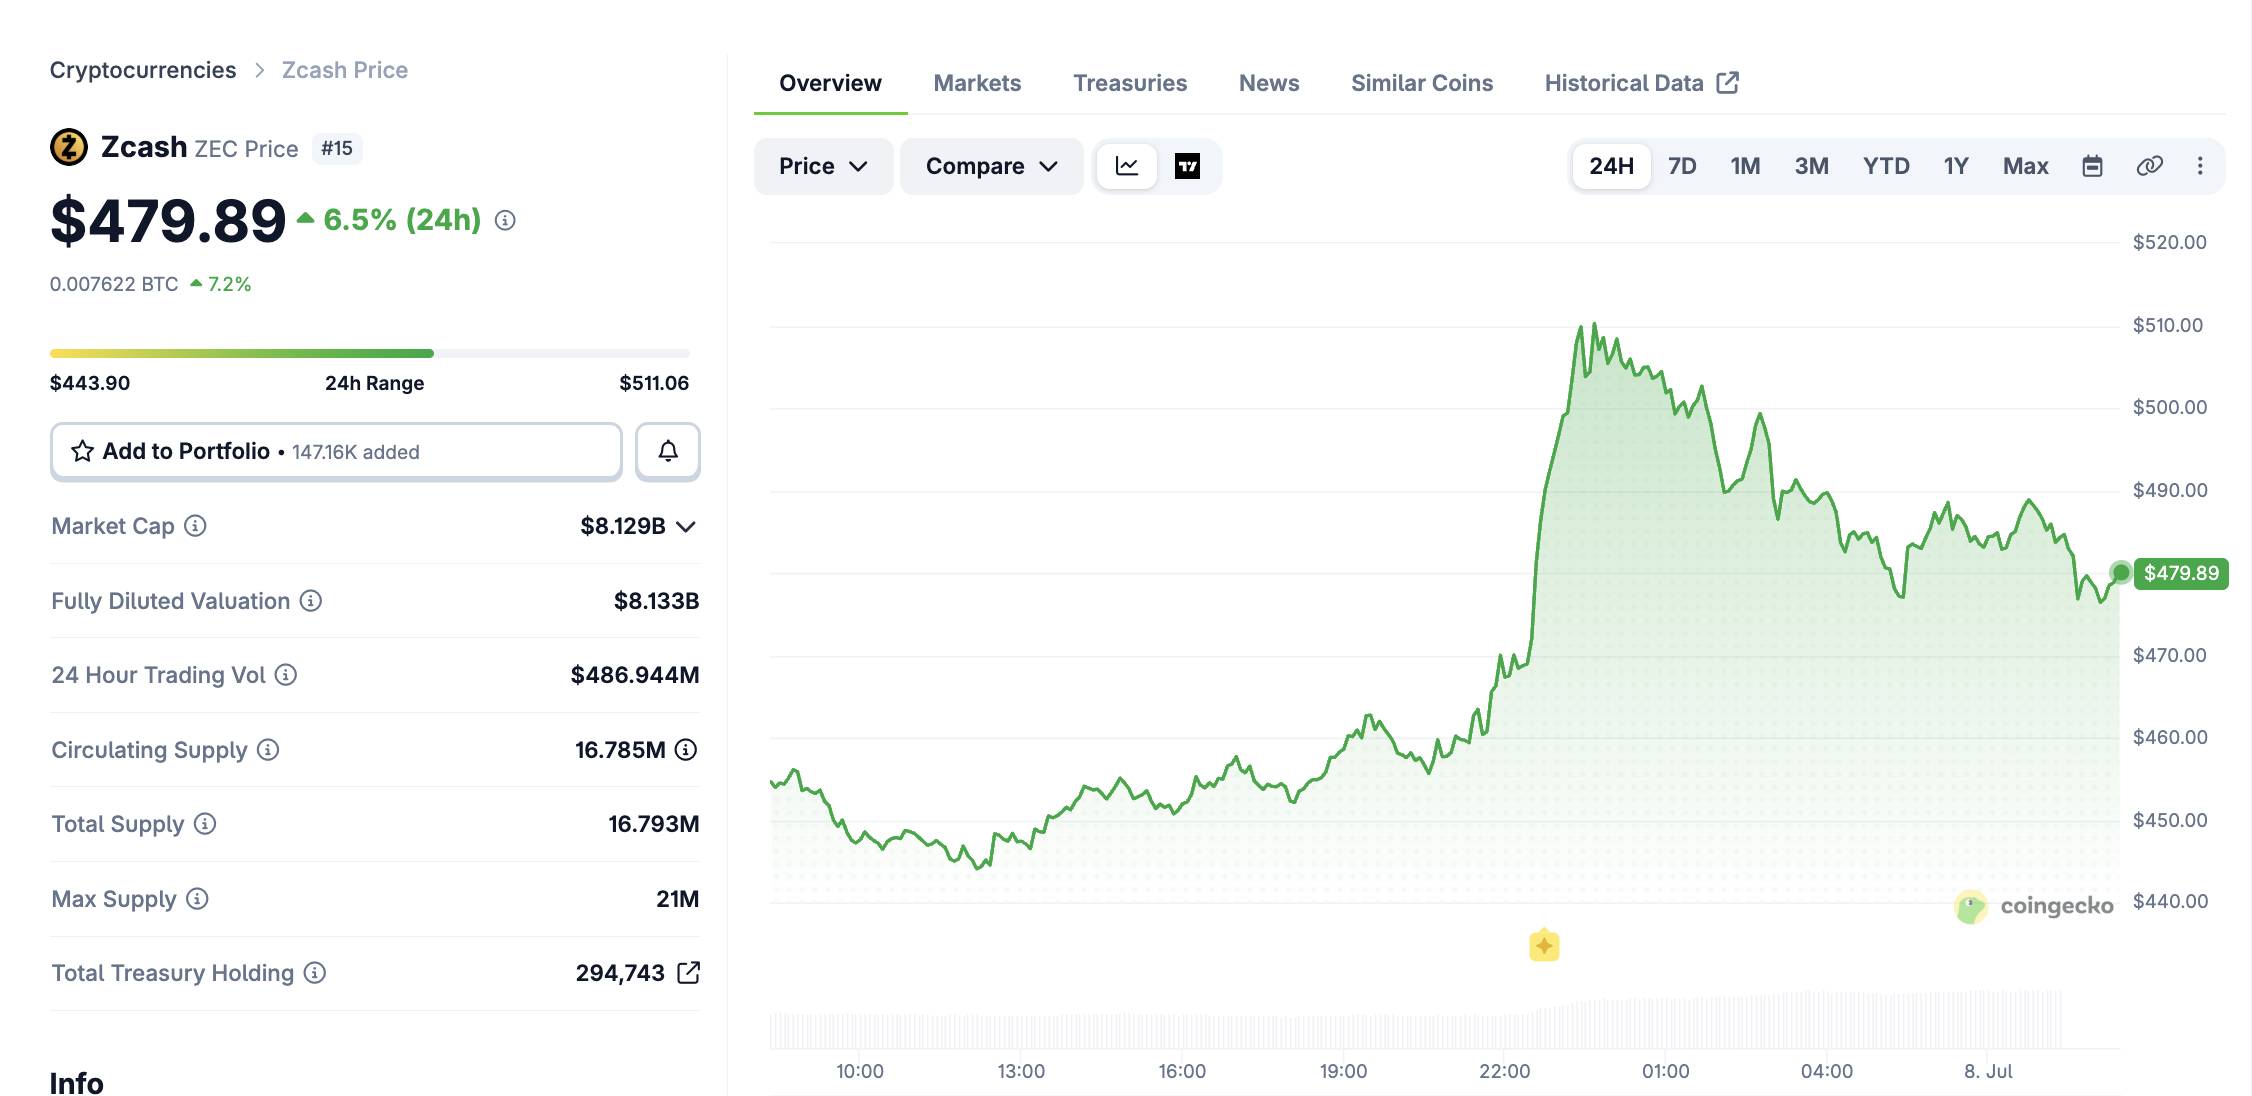Click the 294,743 treasury holding value
The height and width of the screenshot is (1096, 2252).
click(x=620, y=973)
